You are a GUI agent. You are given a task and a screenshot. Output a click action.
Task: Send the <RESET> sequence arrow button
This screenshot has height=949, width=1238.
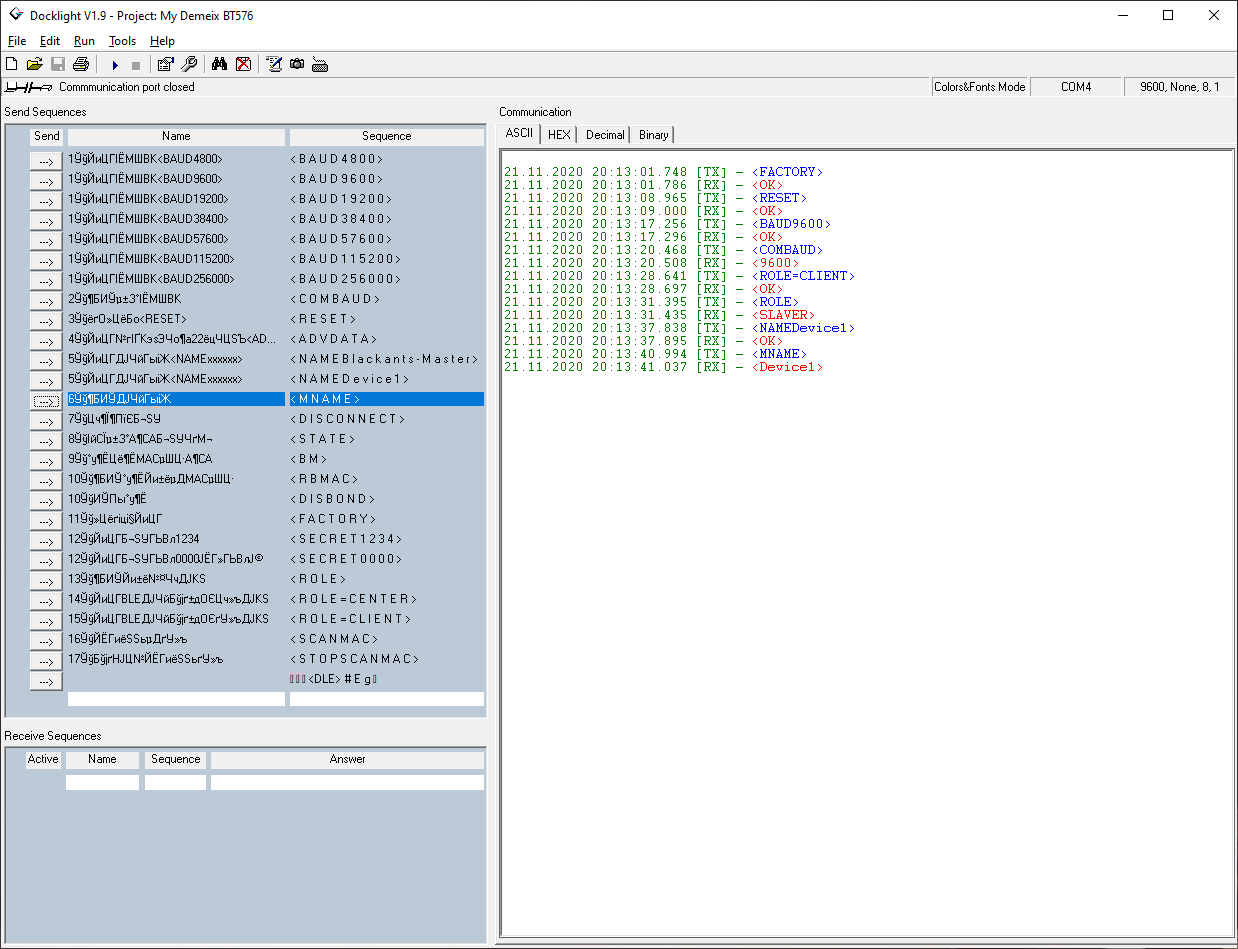(46, 320)
